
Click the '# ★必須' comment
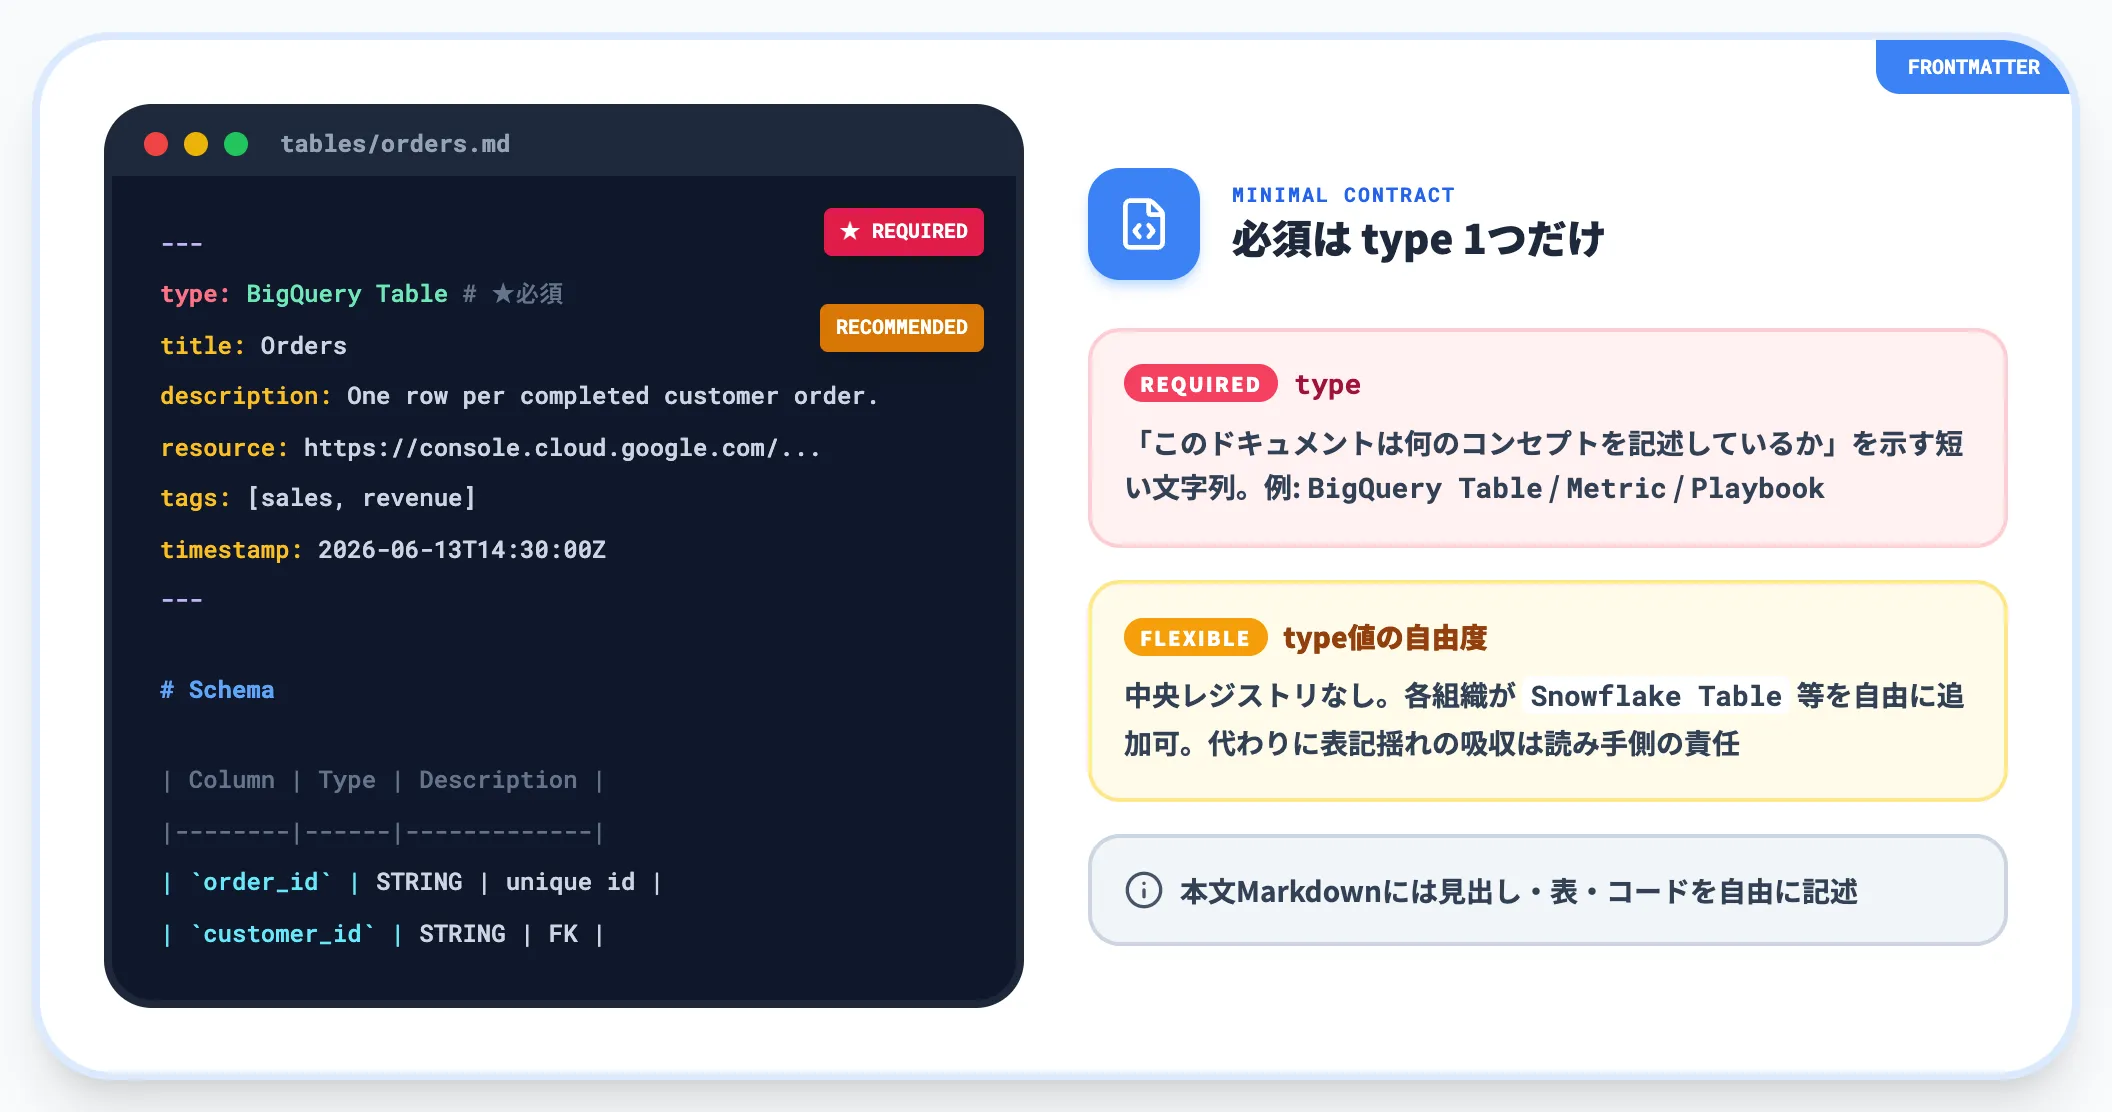pos(513,294)
